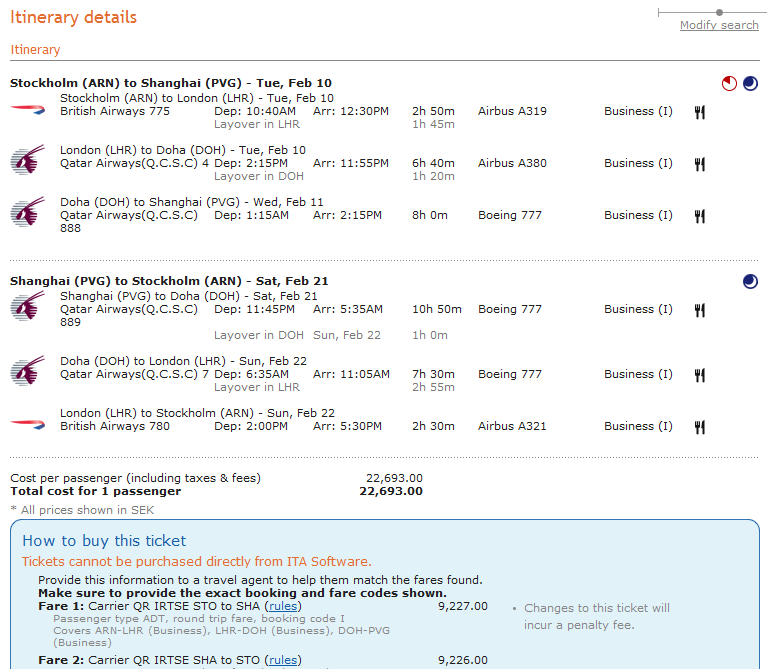Click the Qatar Airways logo for Doha to London flight
Image resolution: width=767 pixels, height=669 pixels.
tap(28, 371)
